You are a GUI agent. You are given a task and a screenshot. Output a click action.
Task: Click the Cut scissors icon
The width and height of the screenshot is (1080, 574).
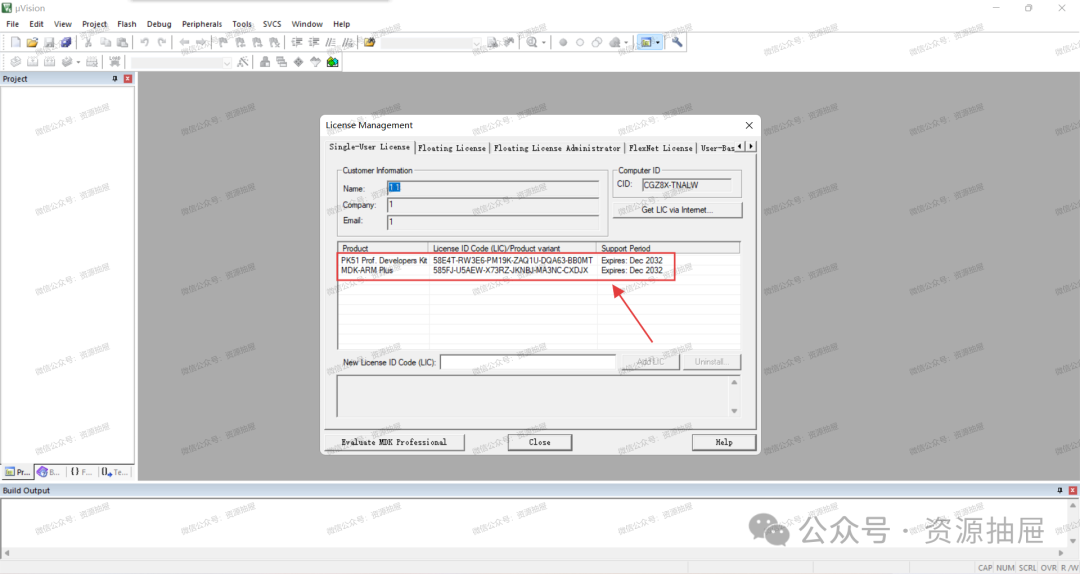(88, 42)
